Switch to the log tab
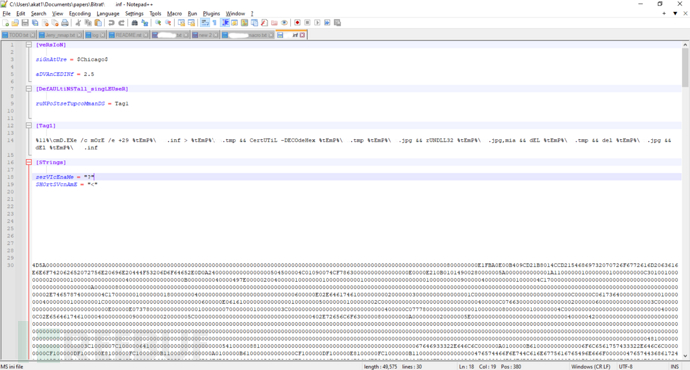 click(x=95, y=35)
